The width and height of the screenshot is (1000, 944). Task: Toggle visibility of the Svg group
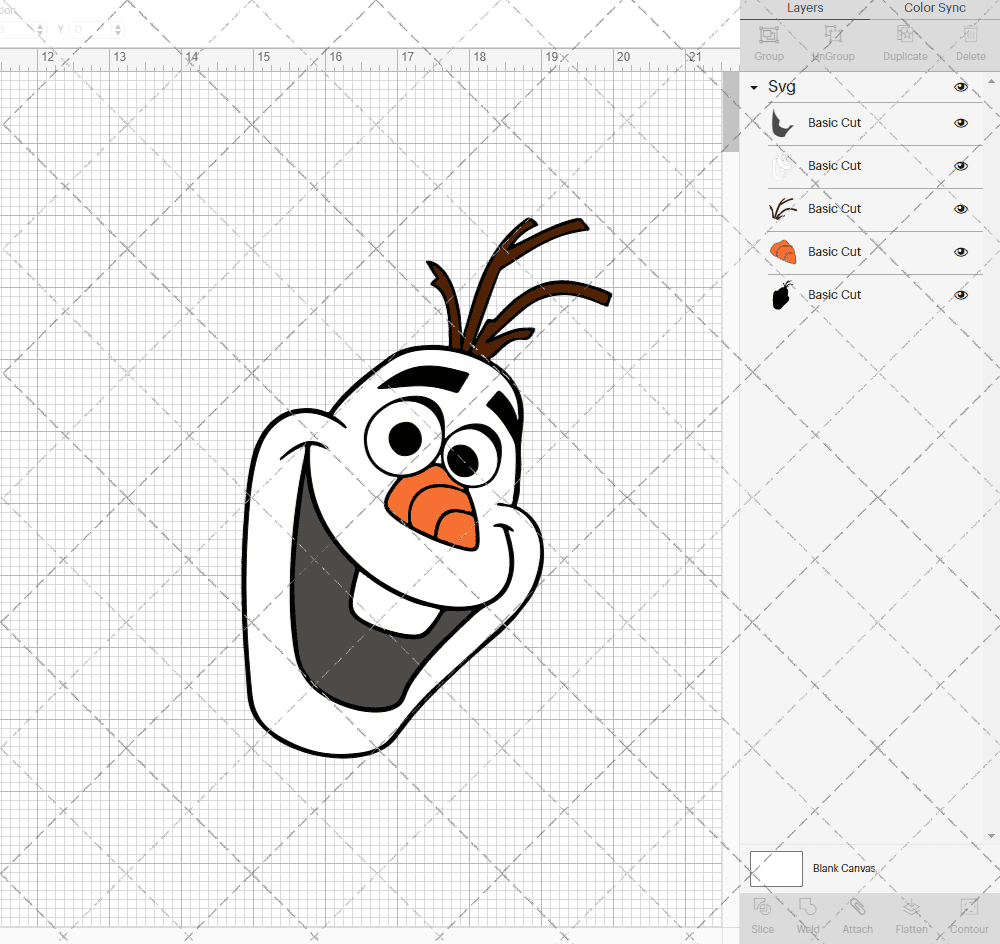pos(960,87)
